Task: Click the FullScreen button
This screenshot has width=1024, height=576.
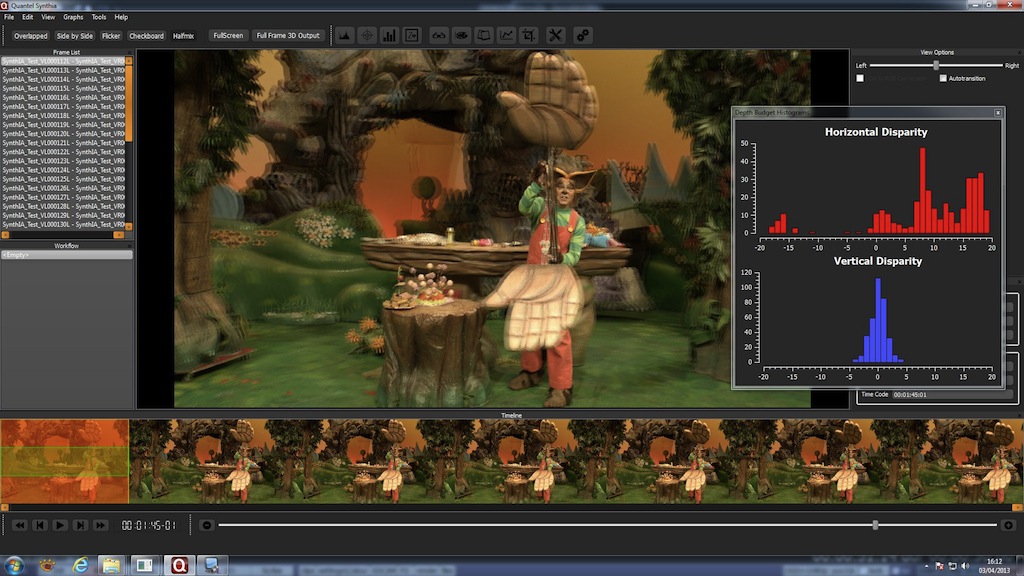Action: pos(228,36)
